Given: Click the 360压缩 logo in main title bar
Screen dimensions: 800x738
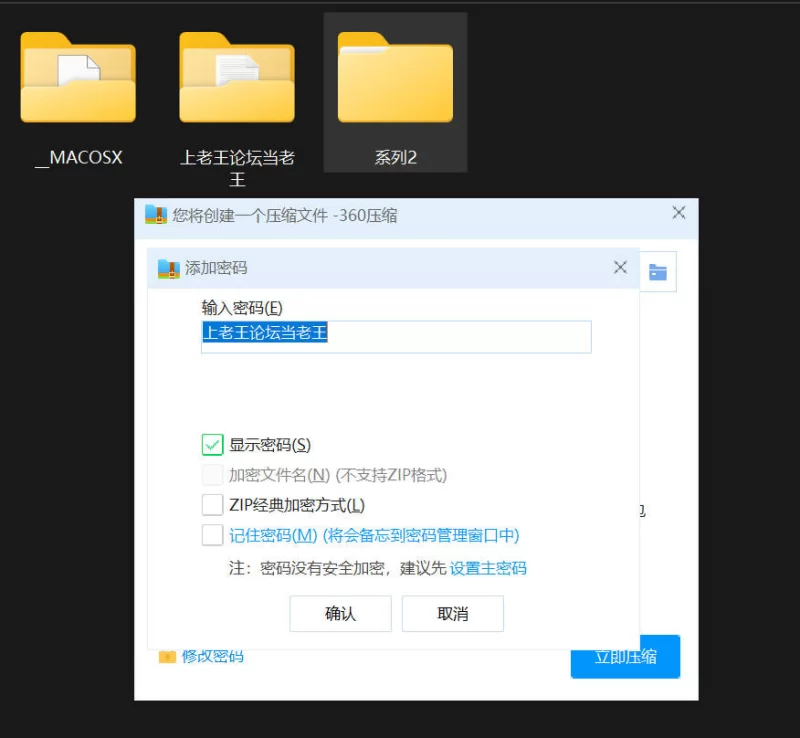Looking at the screenshot, I should click(x=156, y=215).
